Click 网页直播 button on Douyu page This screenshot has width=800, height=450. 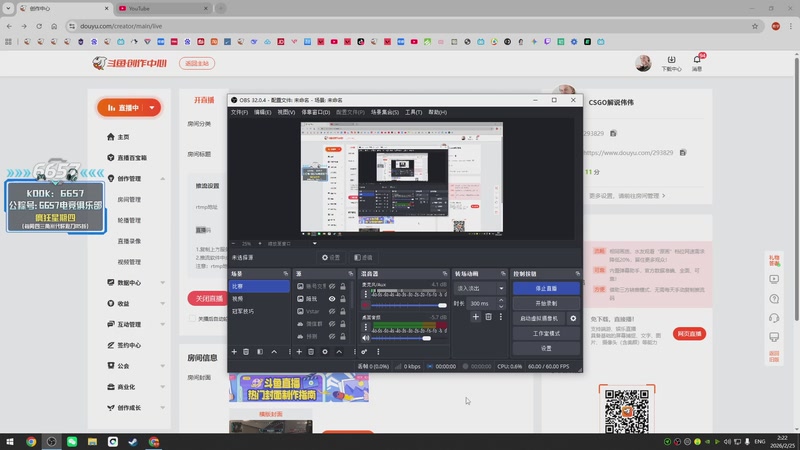point(689,334)
